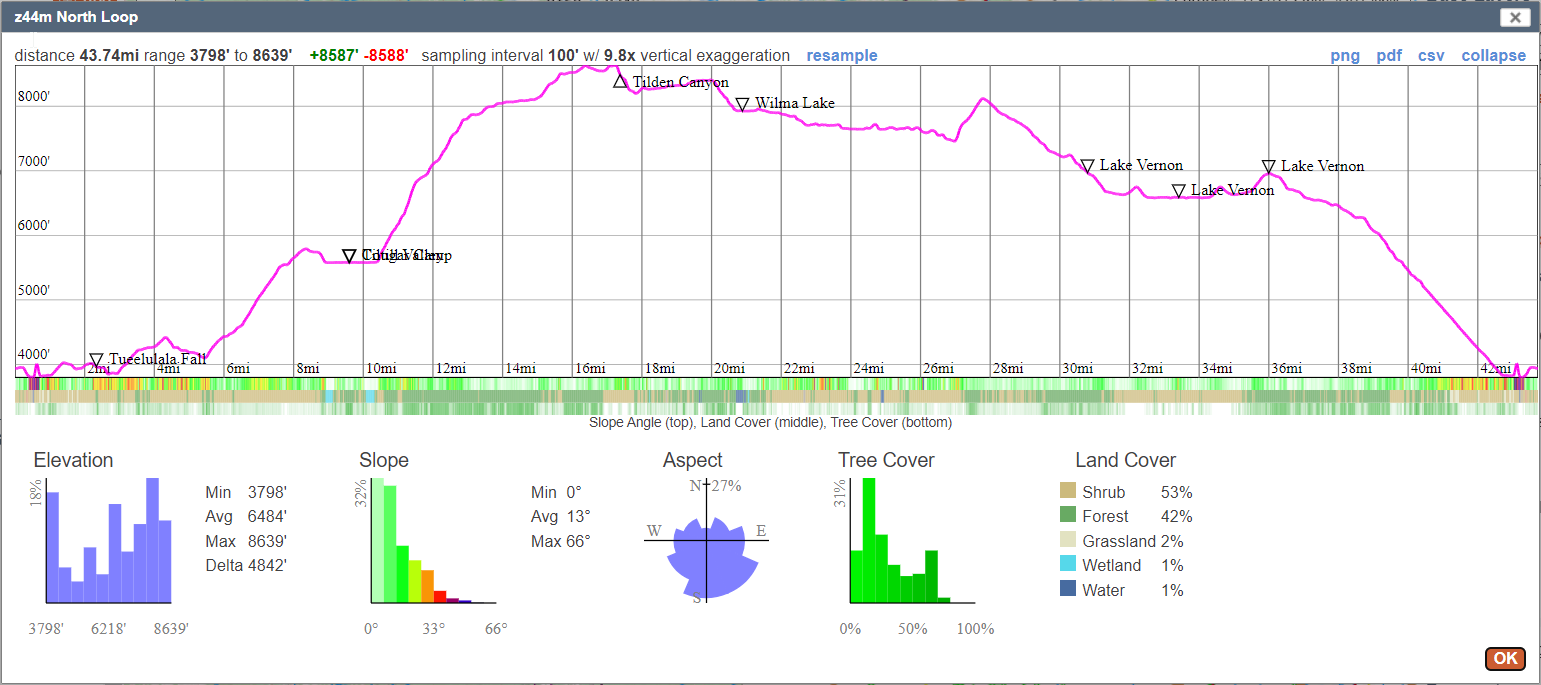1541x685 pixels.
Task: Click the Shrub 53% percentage
Action: (1176, 492)
